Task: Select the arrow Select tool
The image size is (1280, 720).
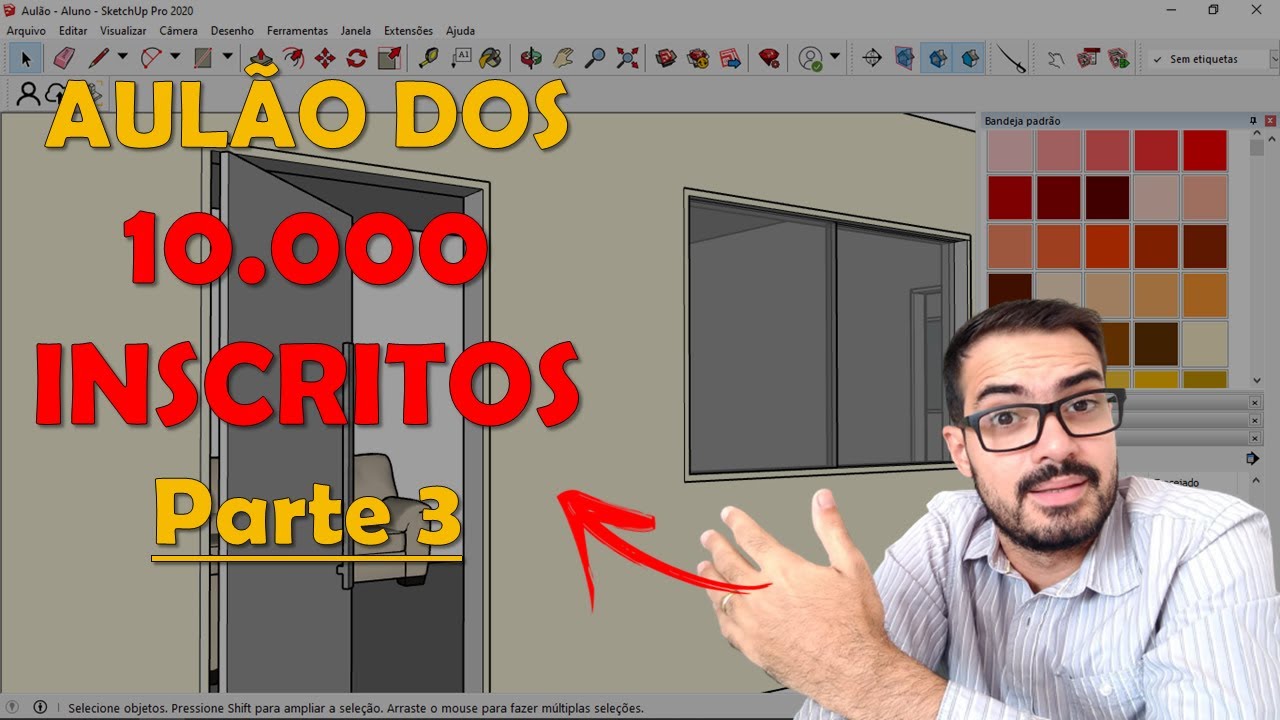Action: click(x=26, y=58)
